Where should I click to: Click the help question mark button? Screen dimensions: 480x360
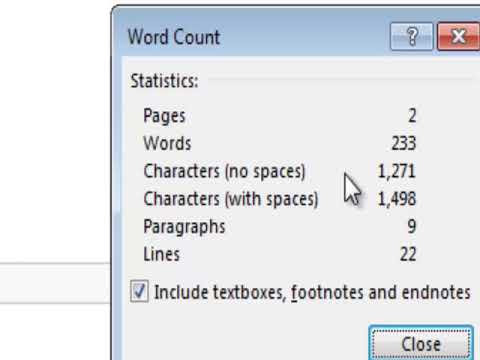(x=412, y=36)
